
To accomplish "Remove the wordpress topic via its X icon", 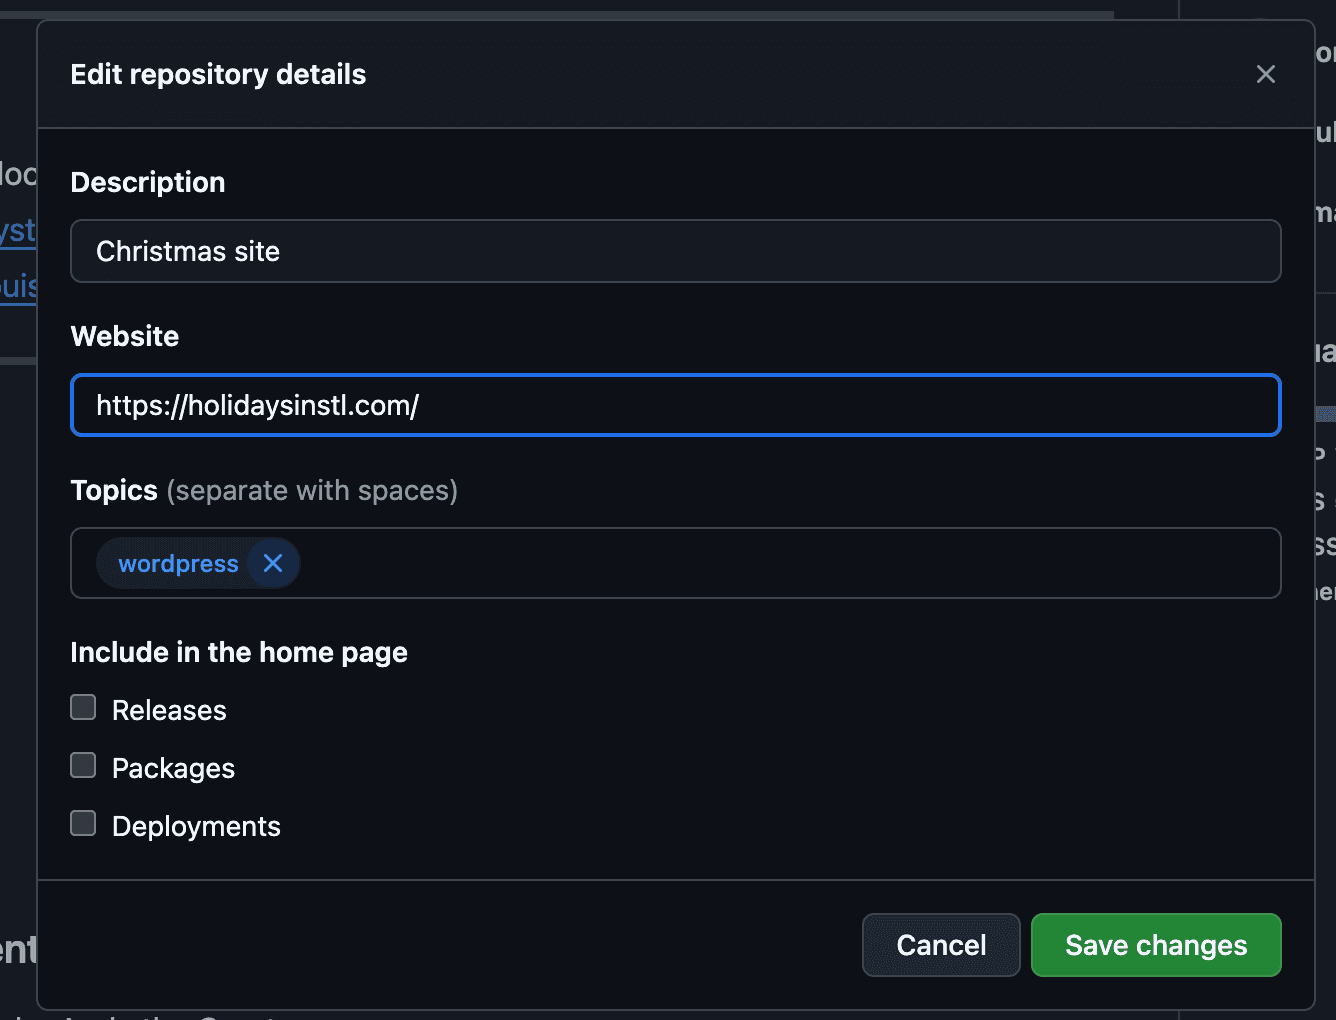I will (272, 563).
